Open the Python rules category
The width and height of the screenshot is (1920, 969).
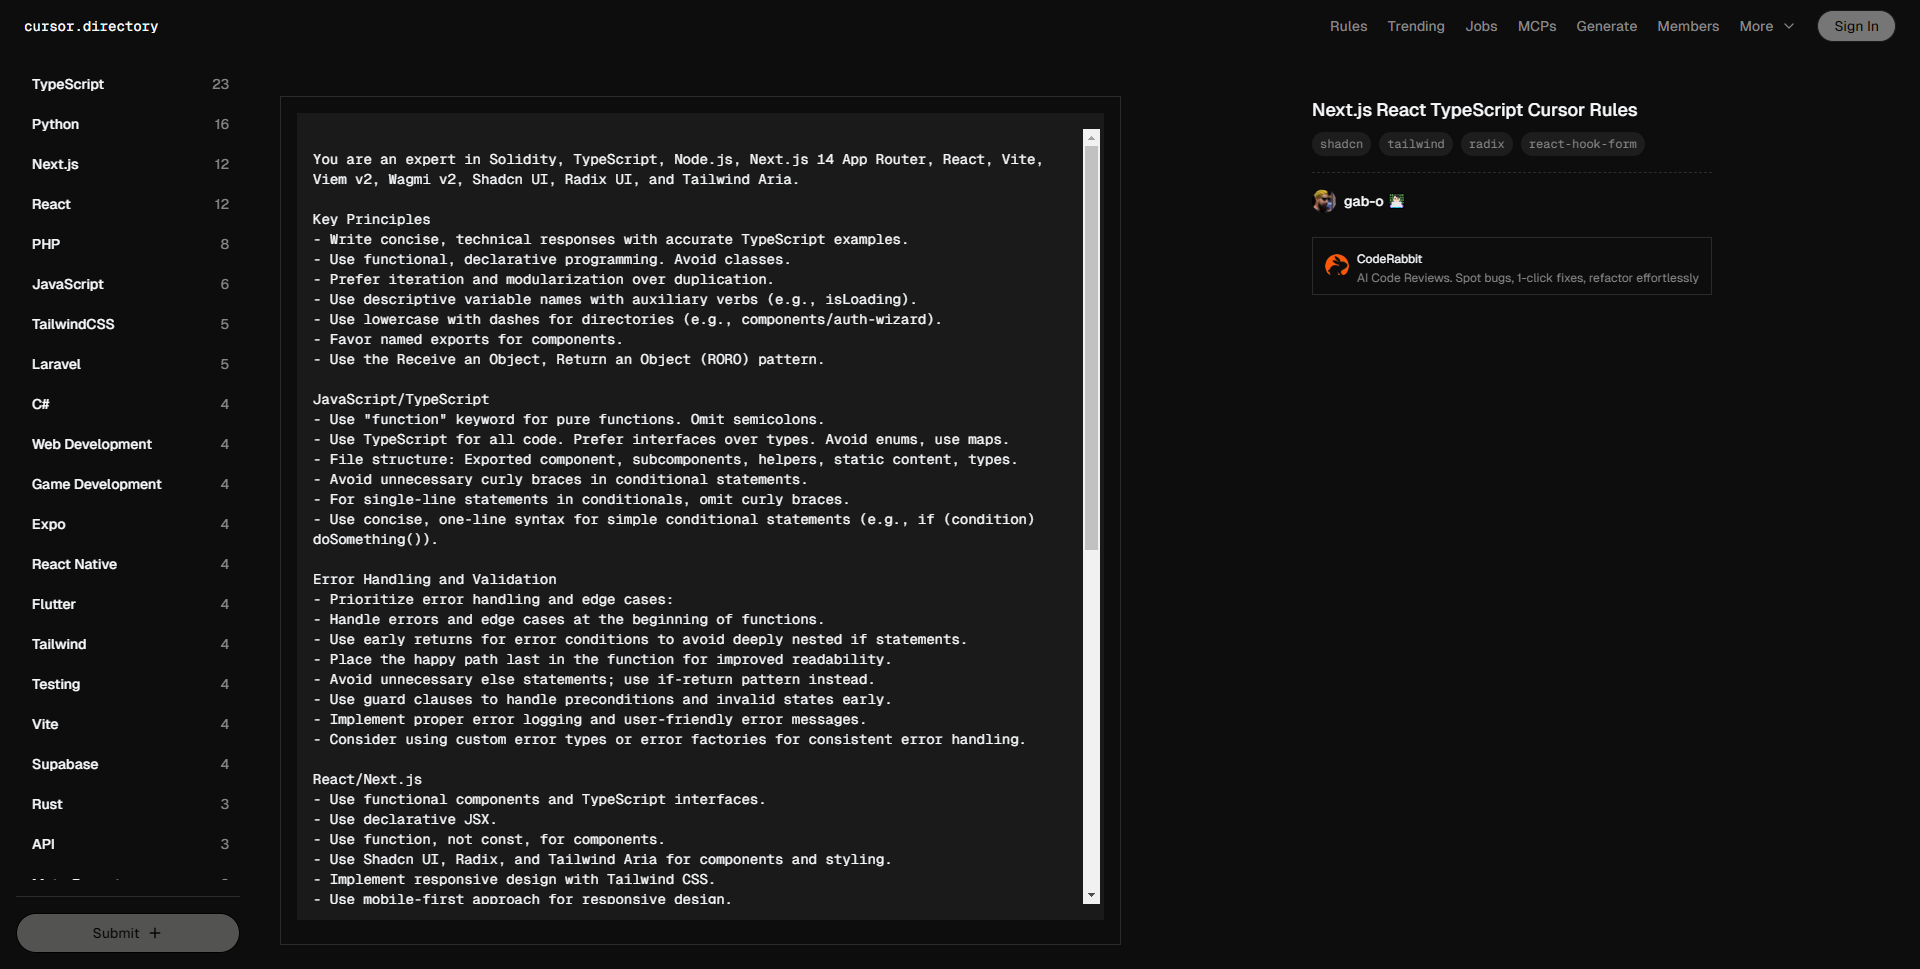pyautogui.click(x=55, y=124)
